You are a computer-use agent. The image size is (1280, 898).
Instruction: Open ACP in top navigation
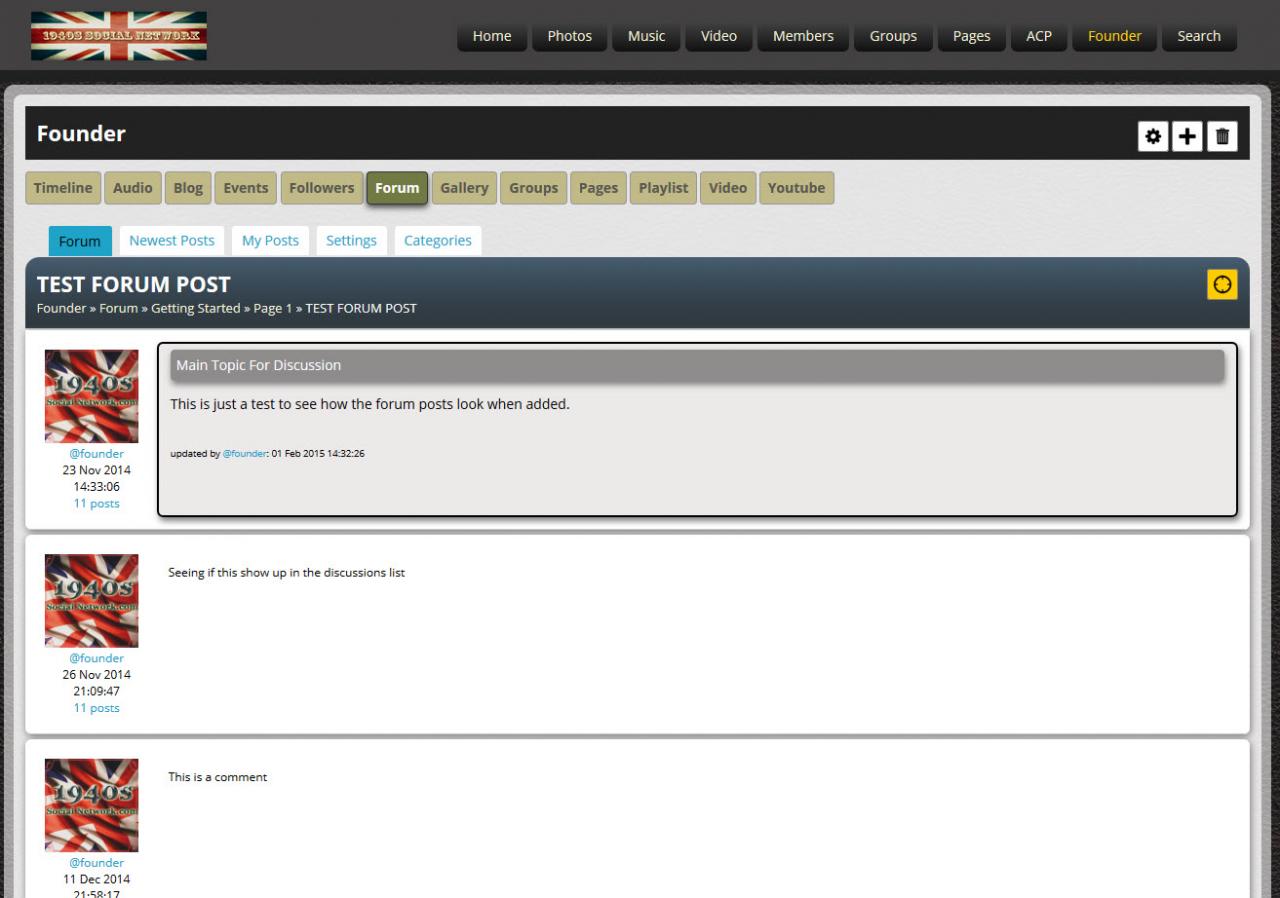pos(1039,36)
